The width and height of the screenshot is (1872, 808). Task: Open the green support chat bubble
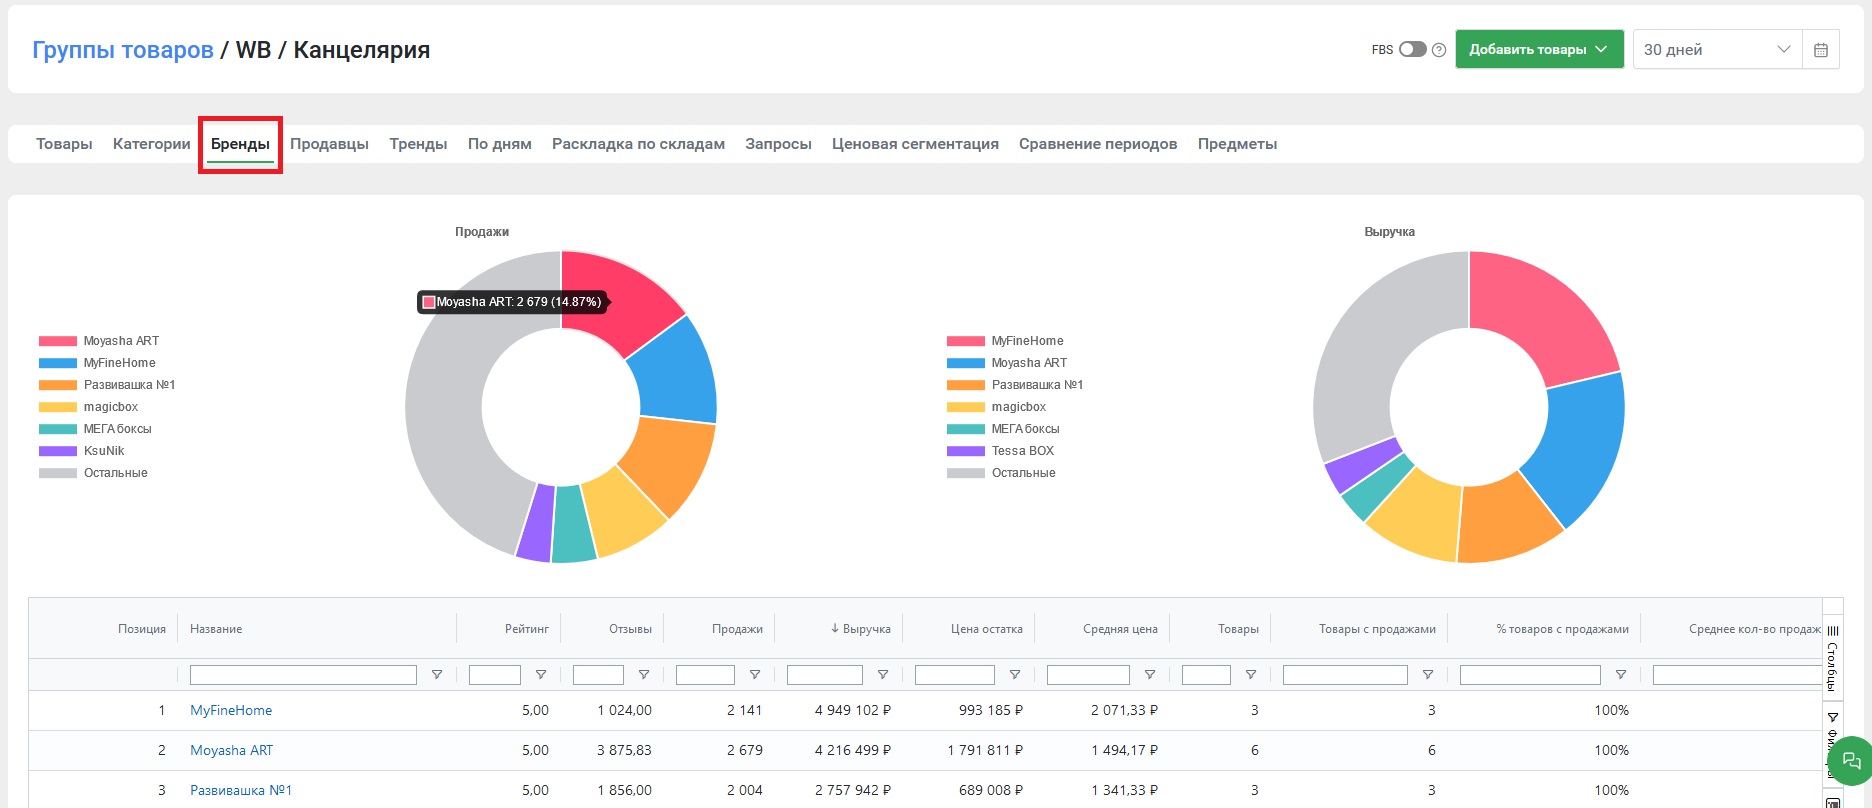[1851, 761]
